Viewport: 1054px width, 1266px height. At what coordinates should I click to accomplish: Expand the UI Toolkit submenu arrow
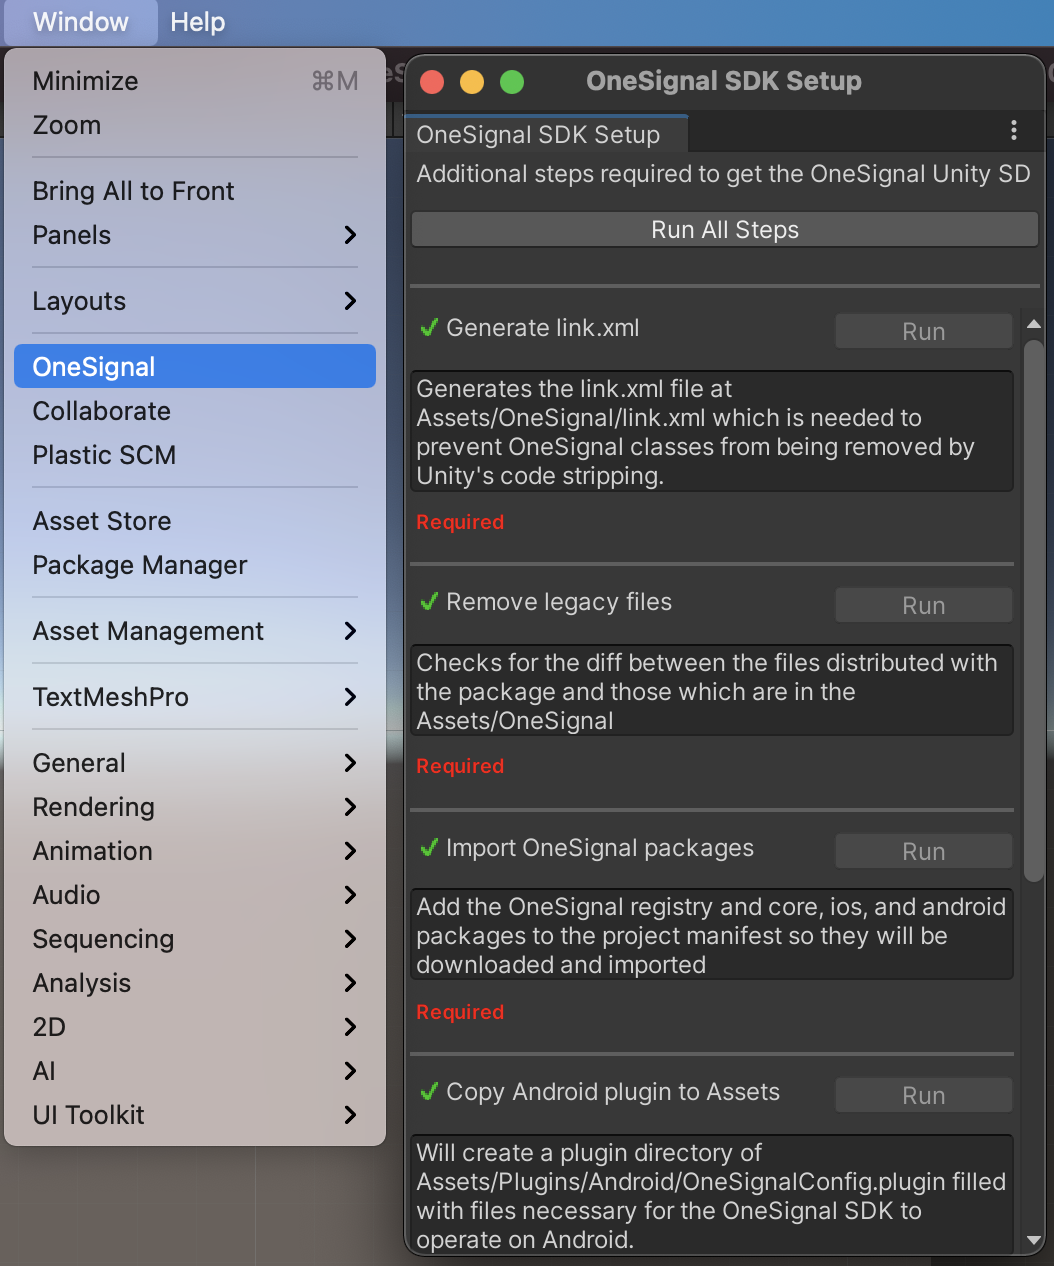[x=350, y=1115]
